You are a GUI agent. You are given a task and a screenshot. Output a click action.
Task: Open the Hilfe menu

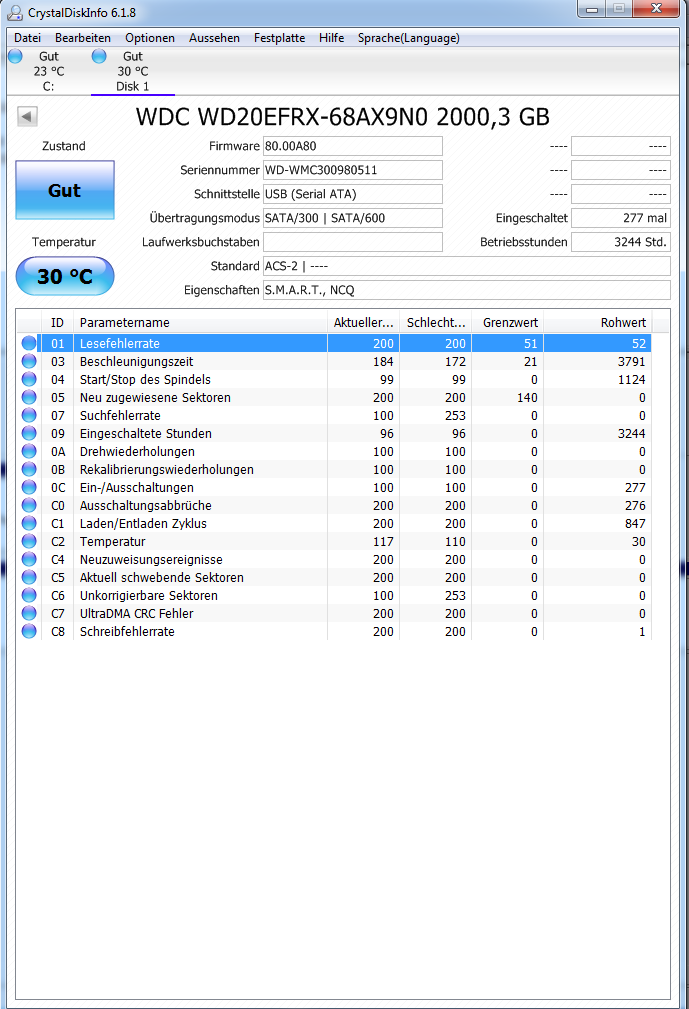pos(331,38)
